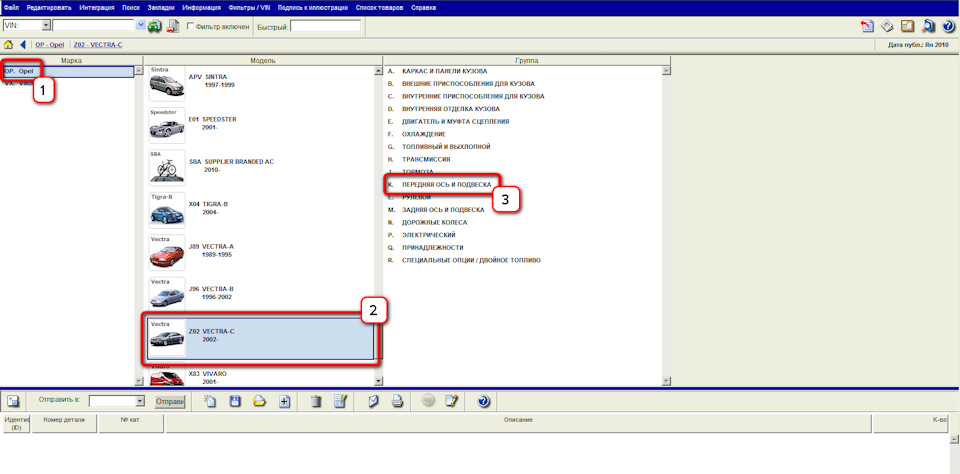Delete the item with trash can icon
This screenshot has width=960, height=474.
(x=316, y=402)
